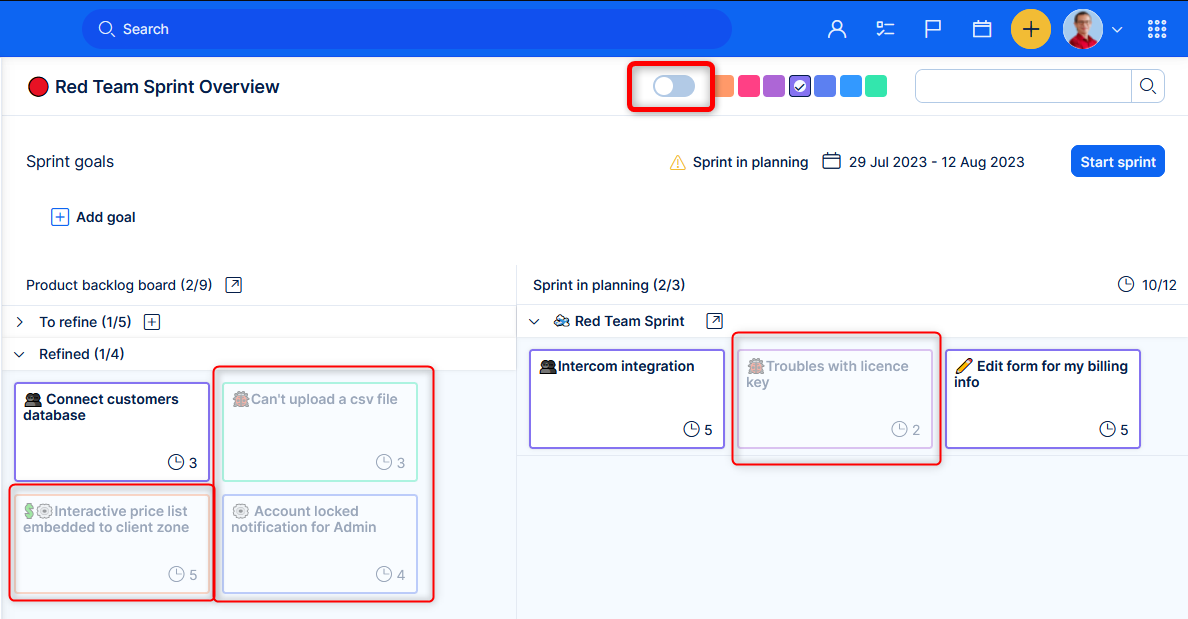Screen dimensions: 1188x619
Task: Collapse the Red Team Sprint group
Action: [534, 321]
